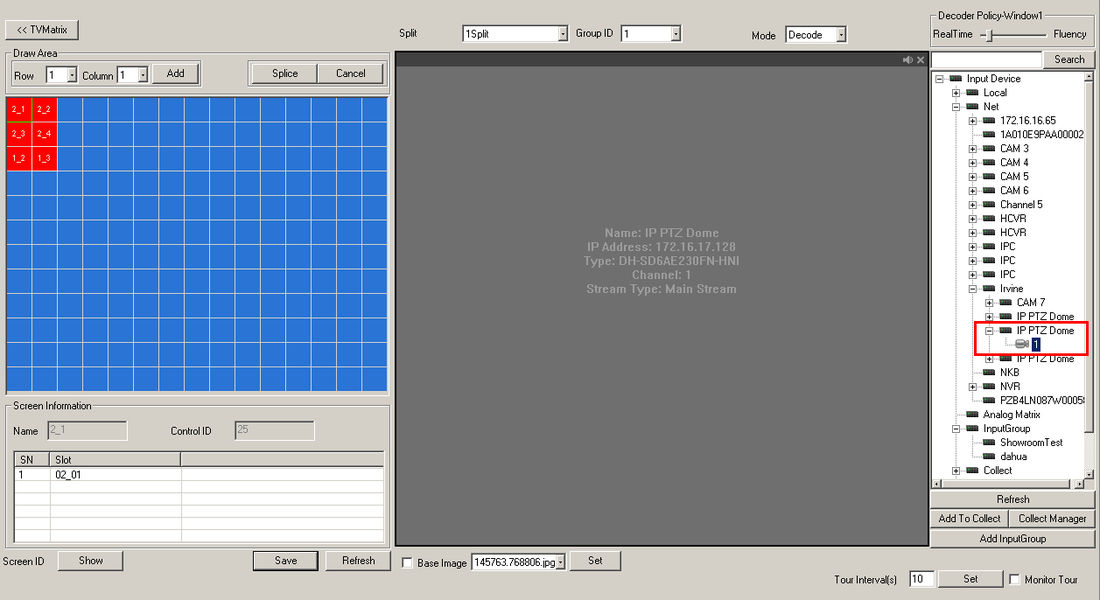Click the Splice button

(284, 73)
